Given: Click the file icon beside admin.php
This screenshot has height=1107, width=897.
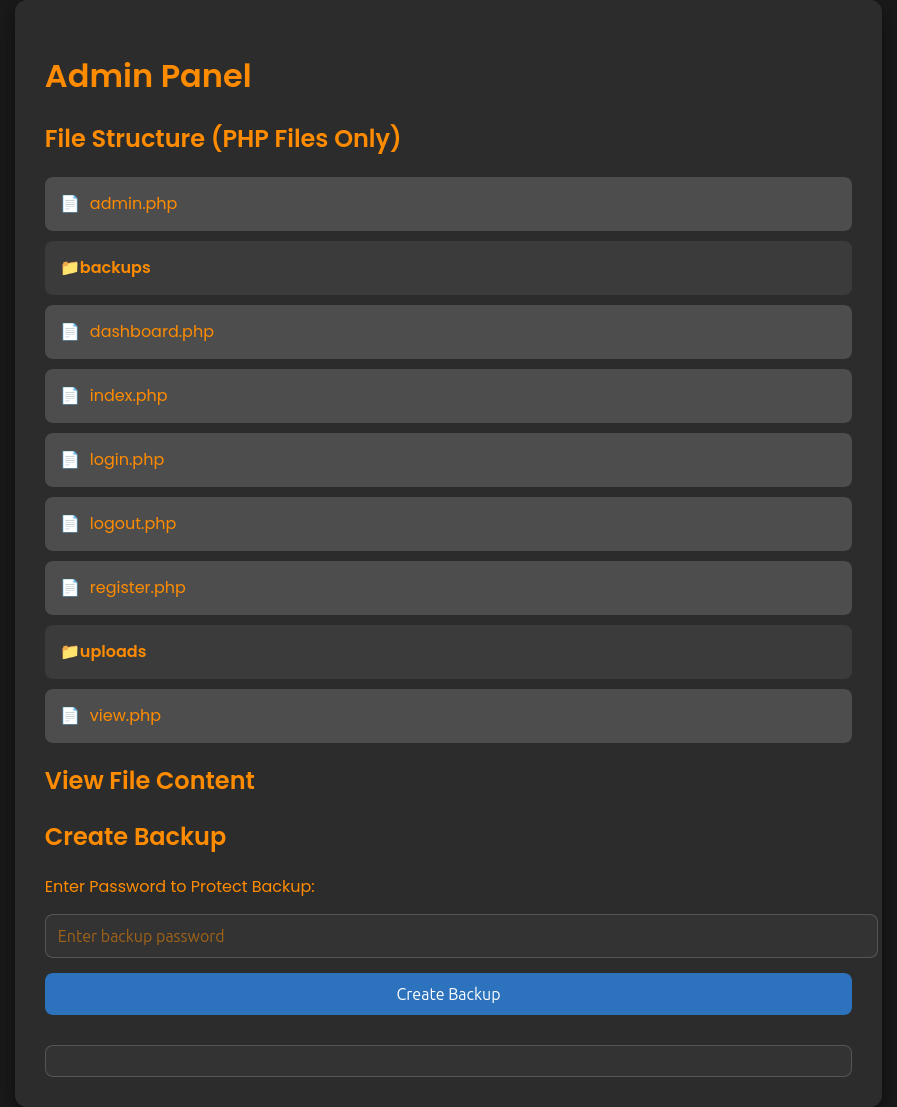Looking at the screenshot, I should click(x=70, y=204).
